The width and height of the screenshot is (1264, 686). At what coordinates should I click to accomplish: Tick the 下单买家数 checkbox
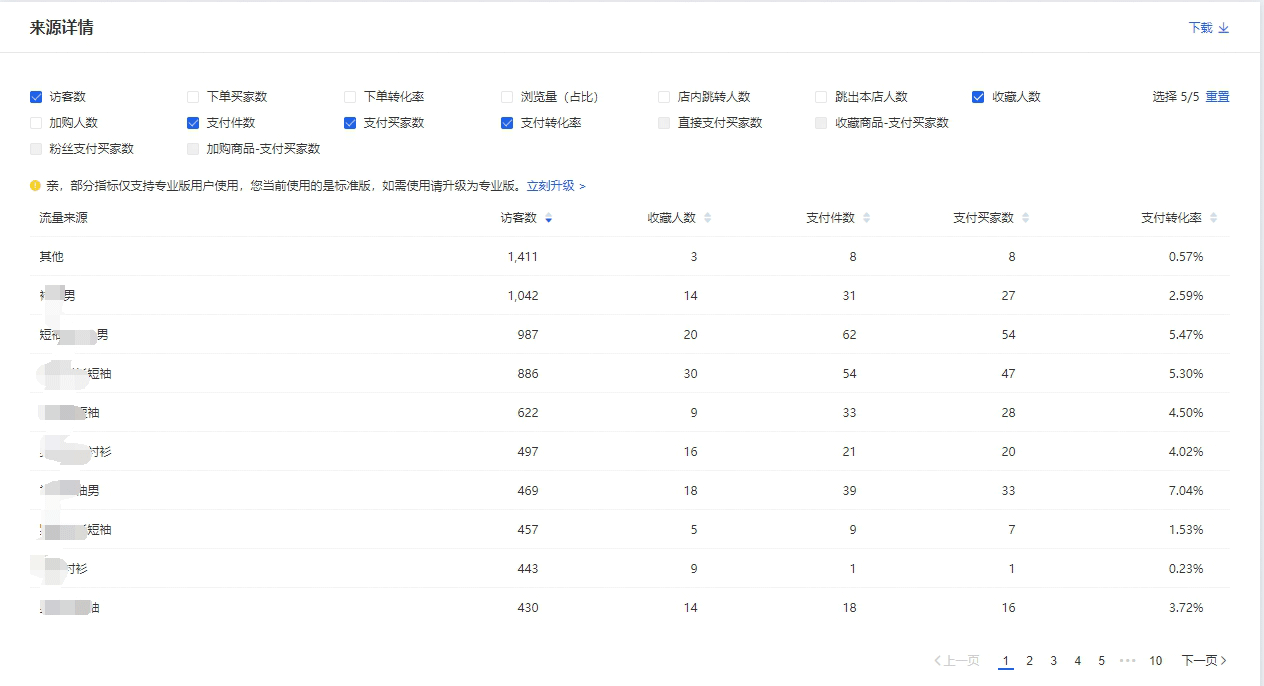click(x=193, y=97)
